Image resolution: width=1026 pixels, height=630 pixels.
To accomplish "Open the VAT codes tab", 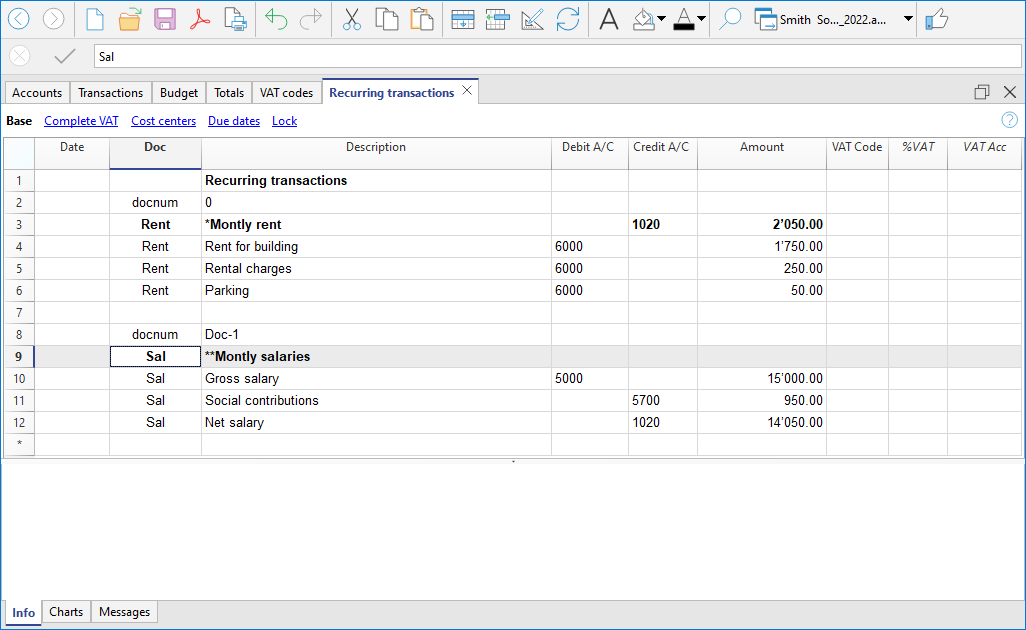I will tap(286, 92).
